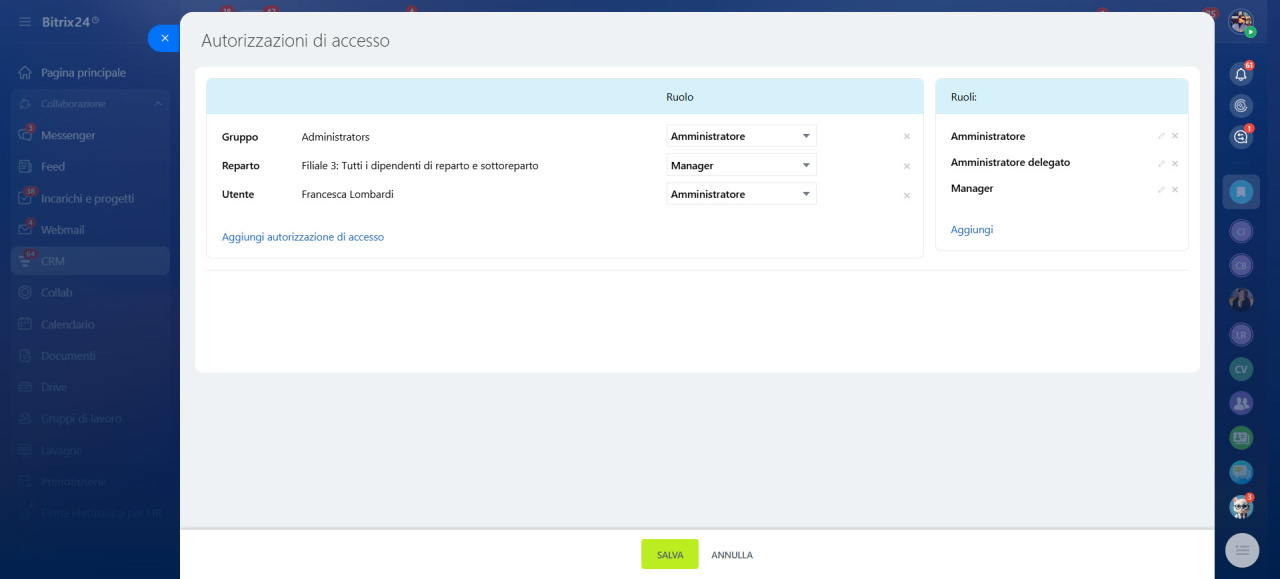Viewport: 1280px width, 579px height.
Task: Close the access permissions slider panel
Action: (165, 38)
